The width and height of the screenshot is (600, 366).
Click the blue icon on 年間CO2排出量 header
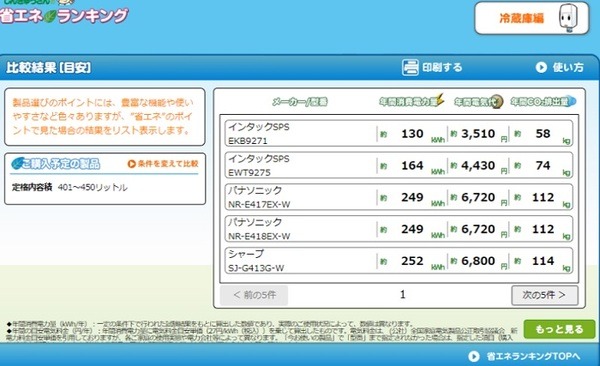[571, 101]
